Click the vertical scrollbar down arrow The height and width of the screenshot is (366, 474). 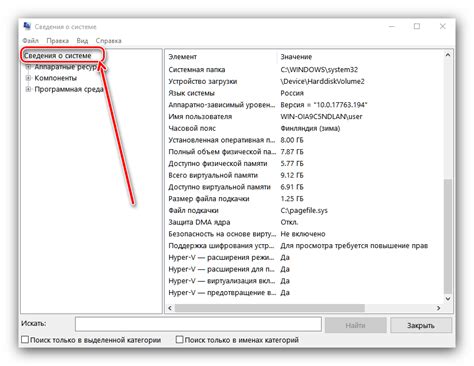click(x=448, y=299)
